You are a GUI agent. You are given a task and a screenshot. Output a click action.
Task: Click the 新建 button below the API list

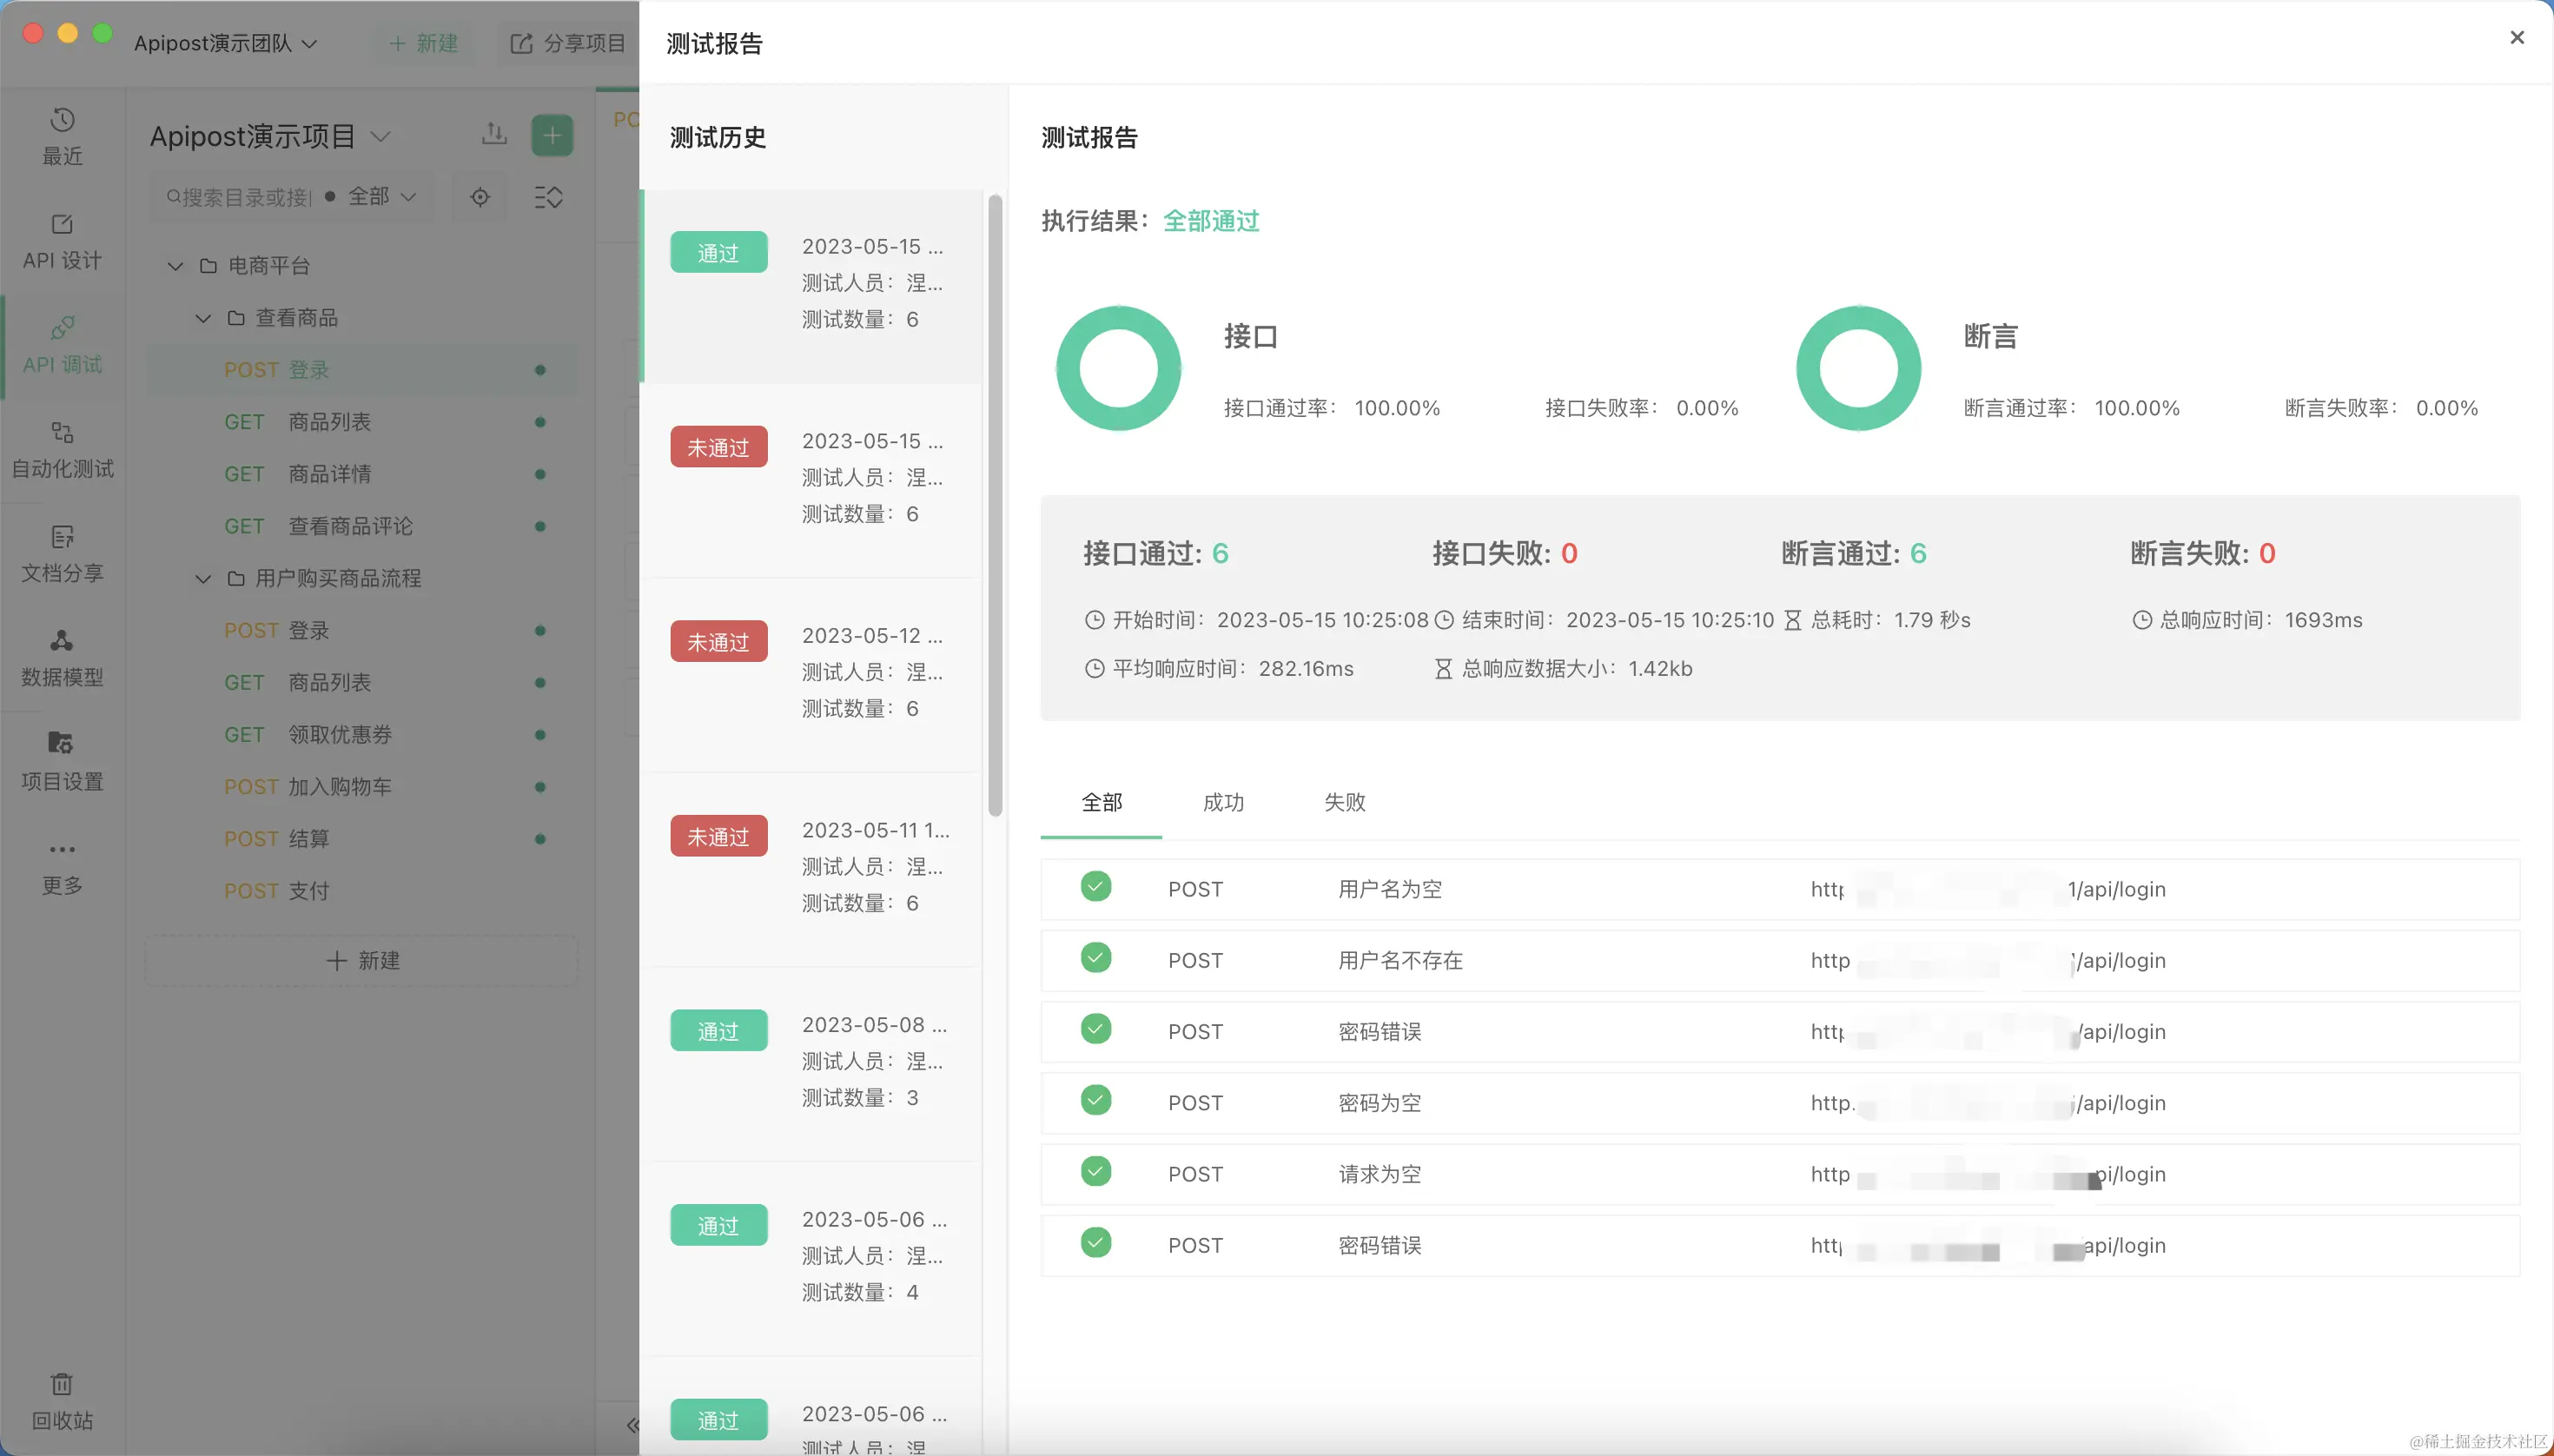click(x=362, y=961)
